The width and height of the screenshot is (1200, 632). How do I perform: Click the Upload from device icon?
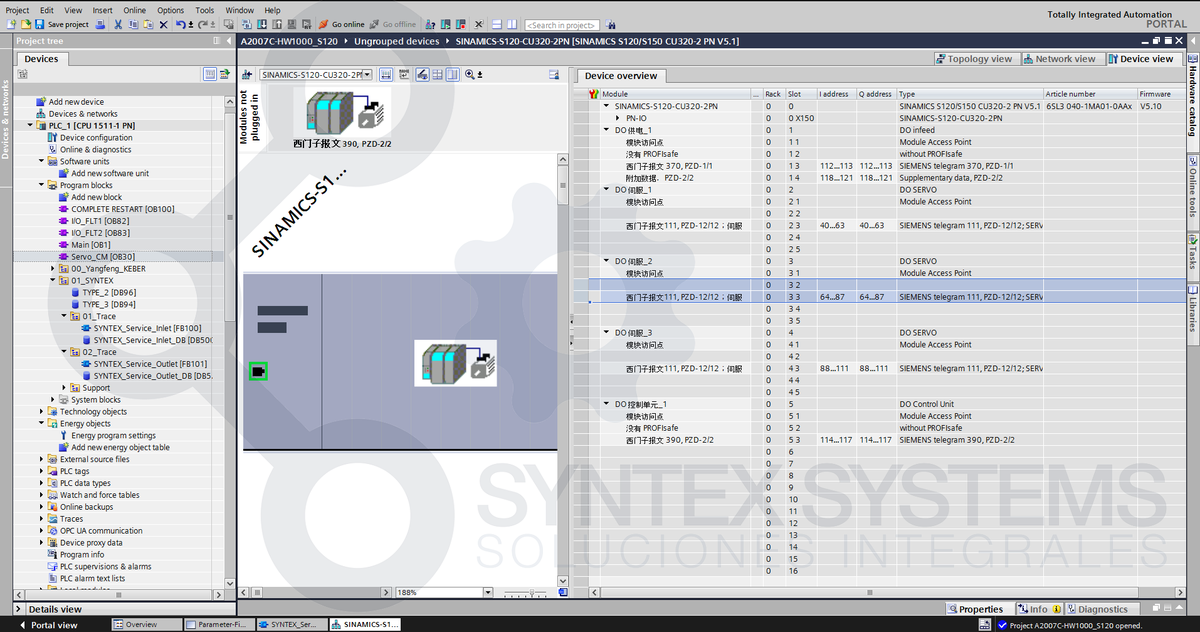277,24
